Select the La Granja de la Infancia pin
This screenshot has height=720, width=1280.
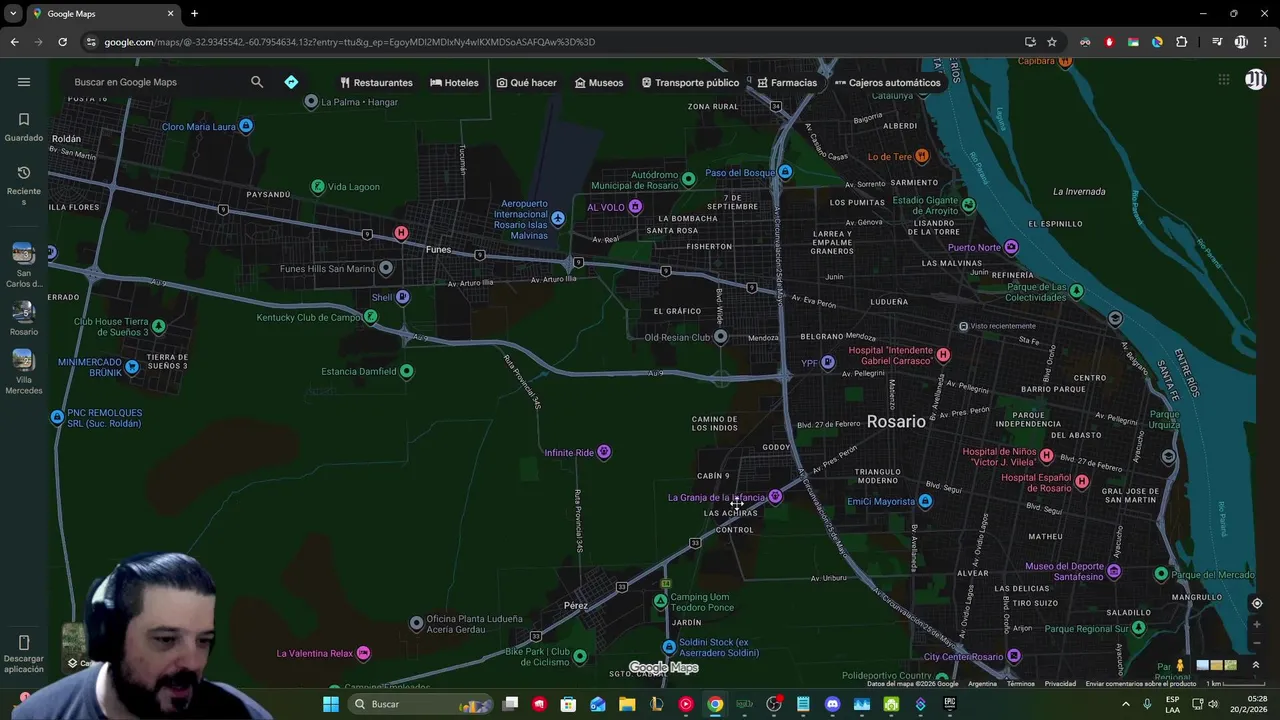pos(774,497)
